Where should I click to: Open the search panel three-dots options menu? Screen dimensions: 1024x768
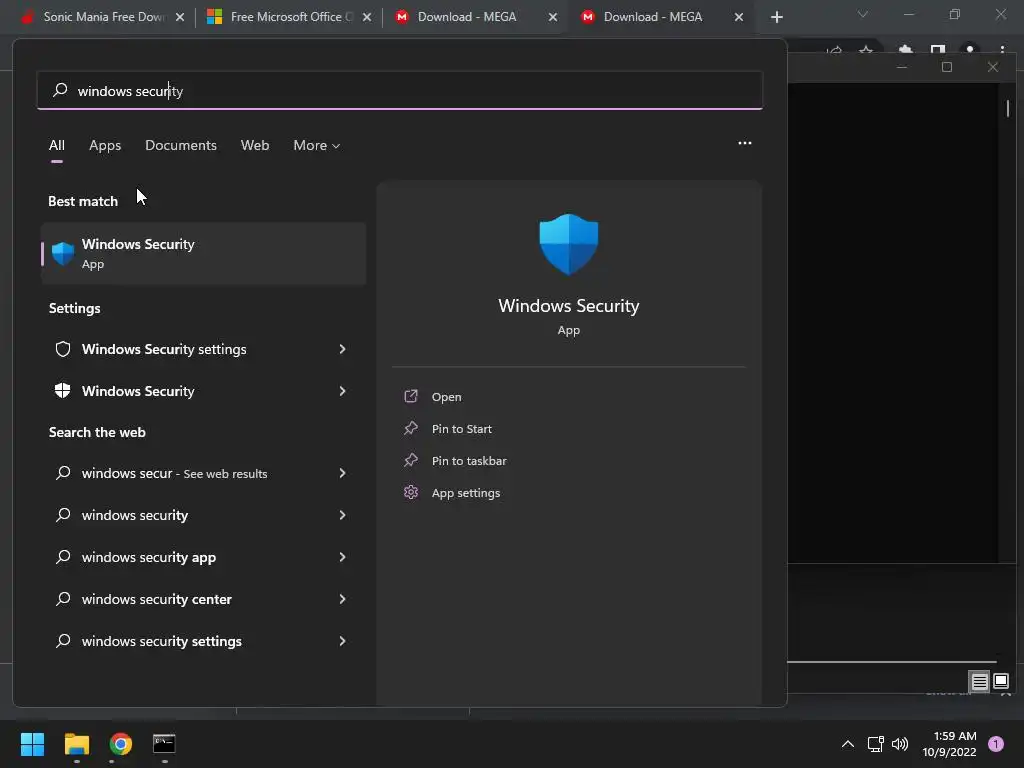click(x=744, y=143)
